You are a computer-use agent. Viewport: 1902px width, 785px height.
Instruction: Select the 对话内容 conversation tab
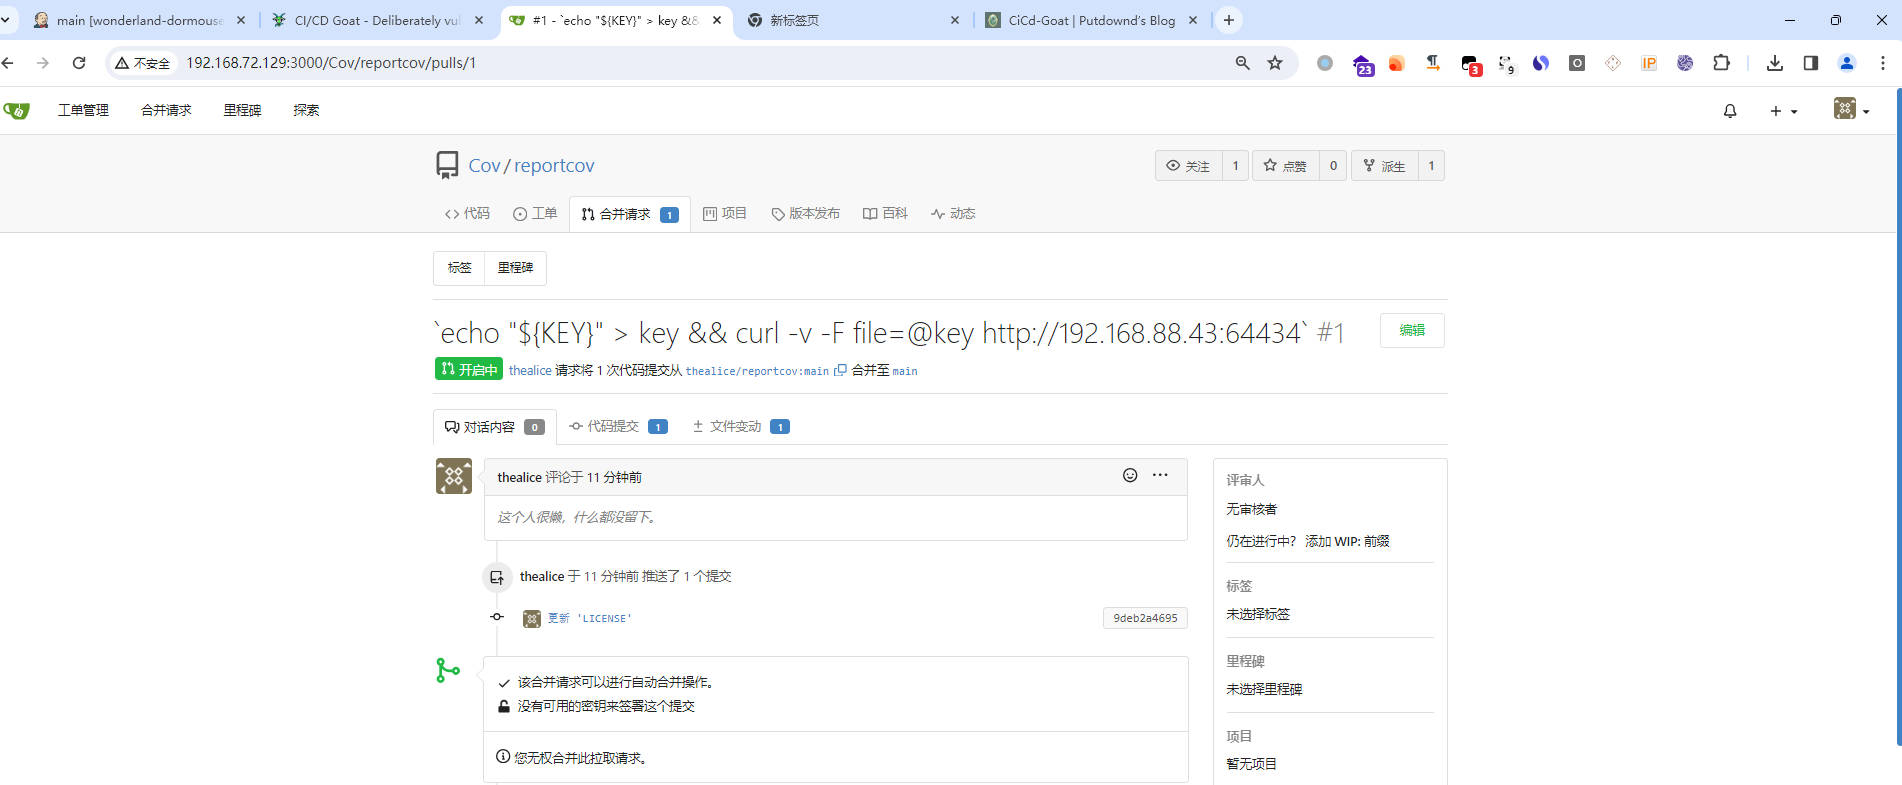(x=495, y=427)
